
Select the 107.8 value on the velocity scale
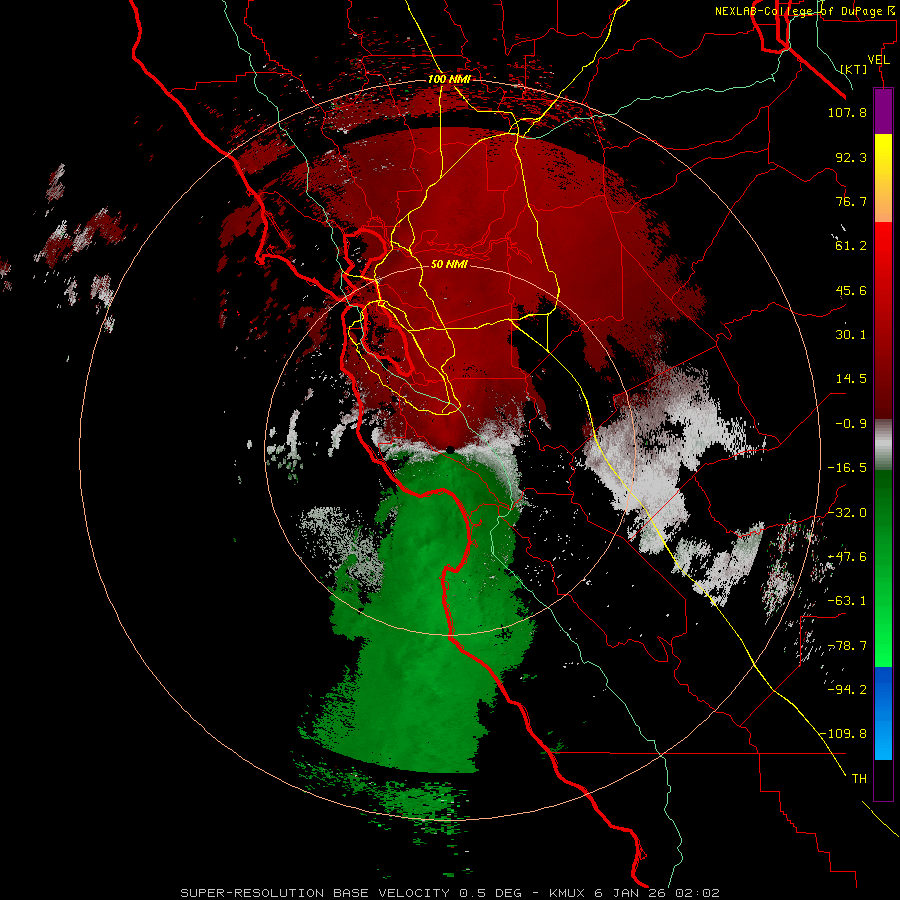847,112
